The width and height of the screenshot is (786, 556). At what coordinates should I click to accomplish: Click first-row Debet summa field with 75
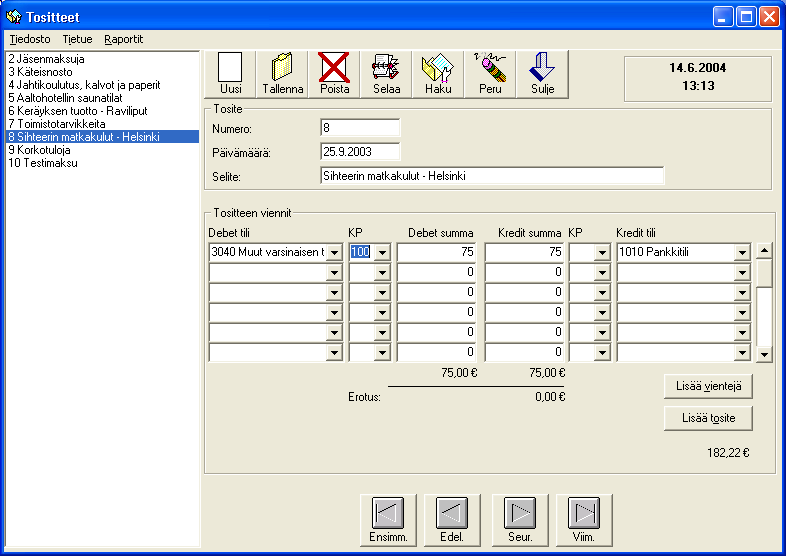pos(436,252)
